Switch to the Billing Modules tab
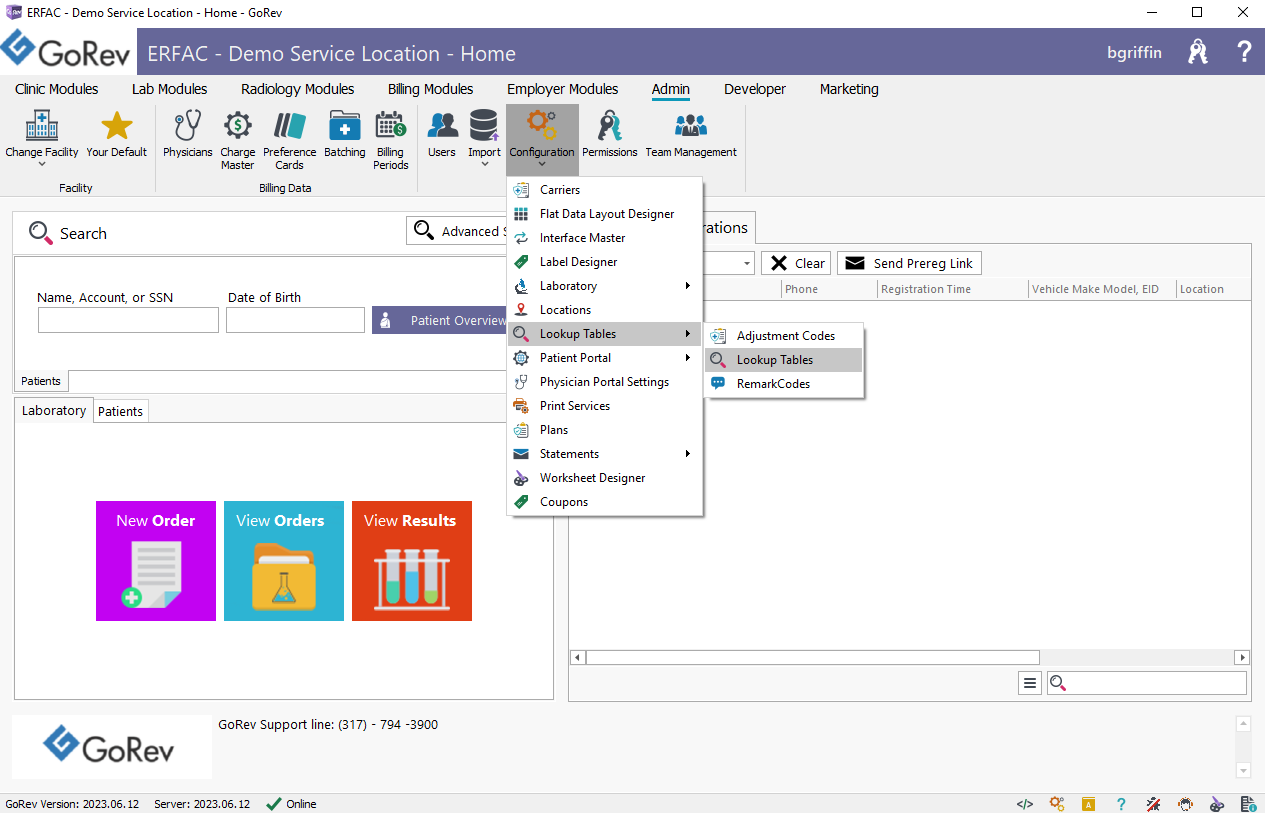The height and width of the screenshot is (813, 1265). 431,89
